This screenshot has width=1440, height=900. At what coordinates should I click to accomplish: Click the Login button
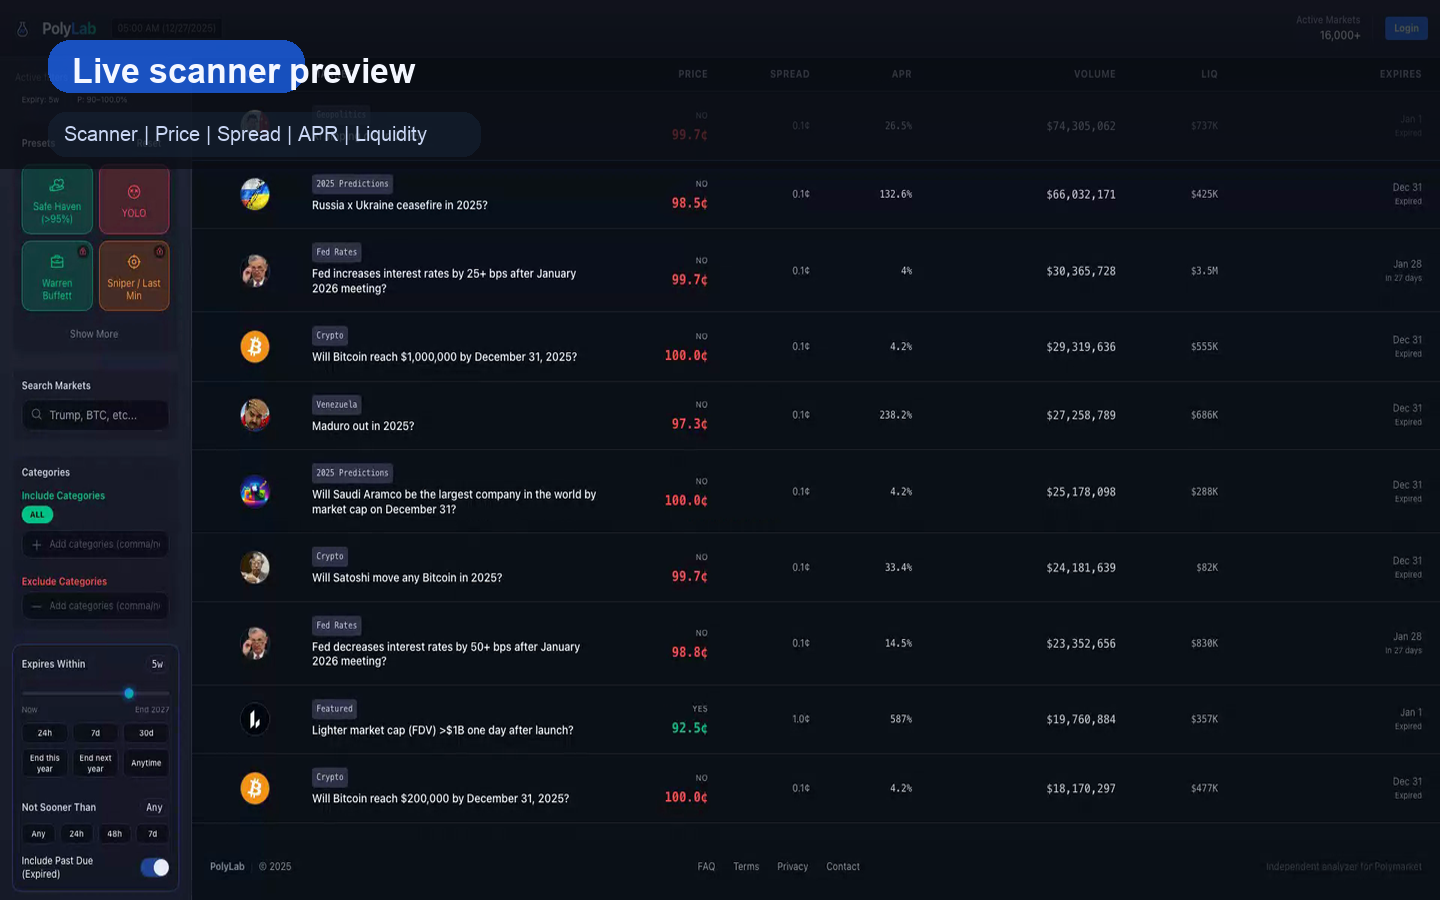coord(1405,28)
